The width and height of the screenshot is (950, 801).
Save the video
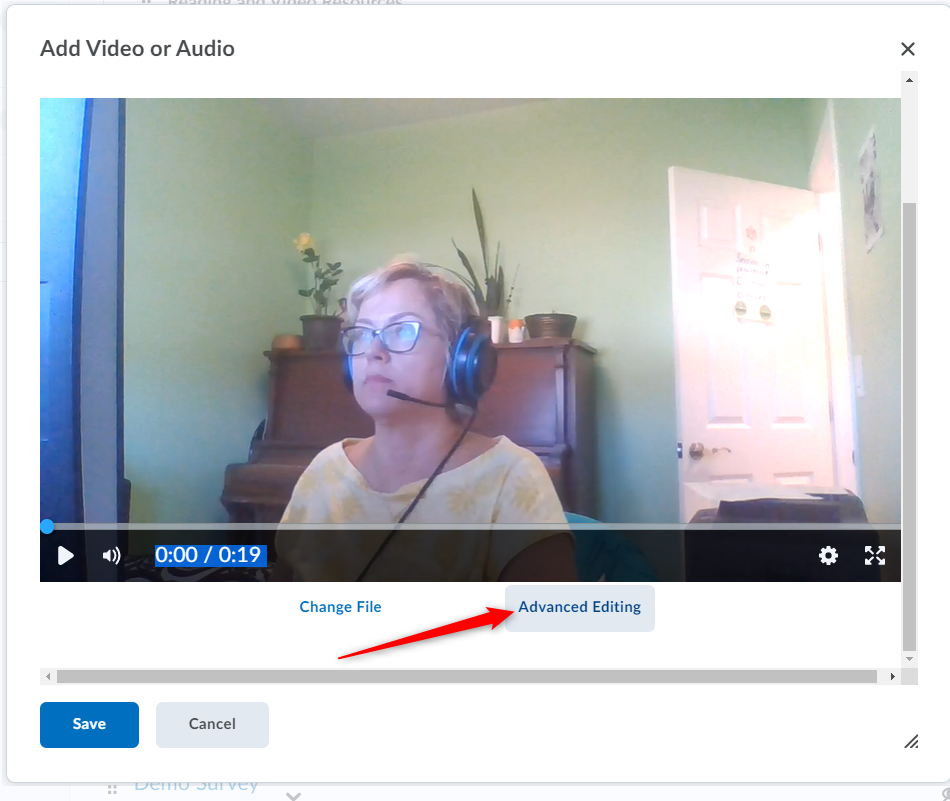click(x=89, y=724)
